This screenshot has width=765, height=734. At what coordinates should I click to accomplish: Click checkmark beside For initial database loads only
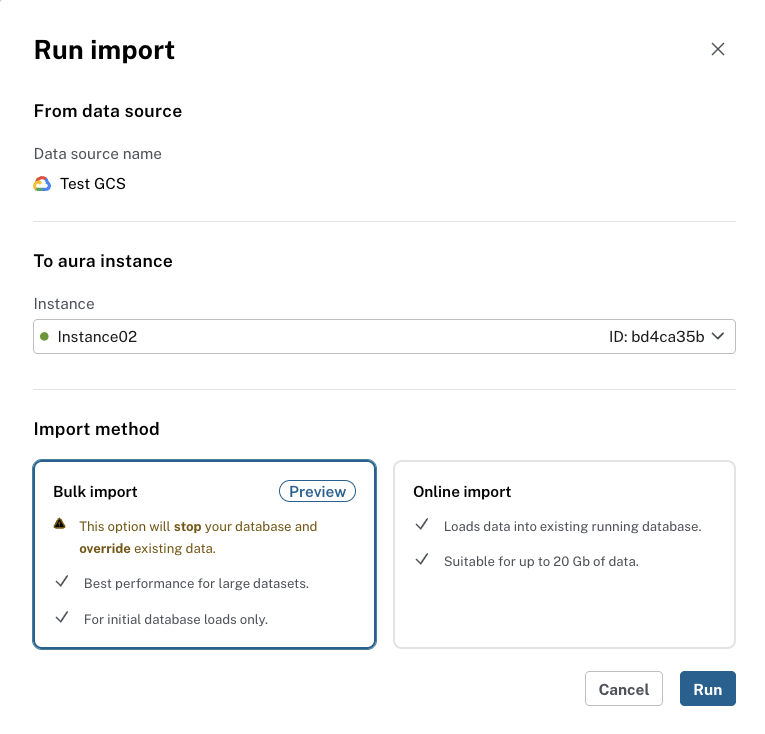pos(62,617)
